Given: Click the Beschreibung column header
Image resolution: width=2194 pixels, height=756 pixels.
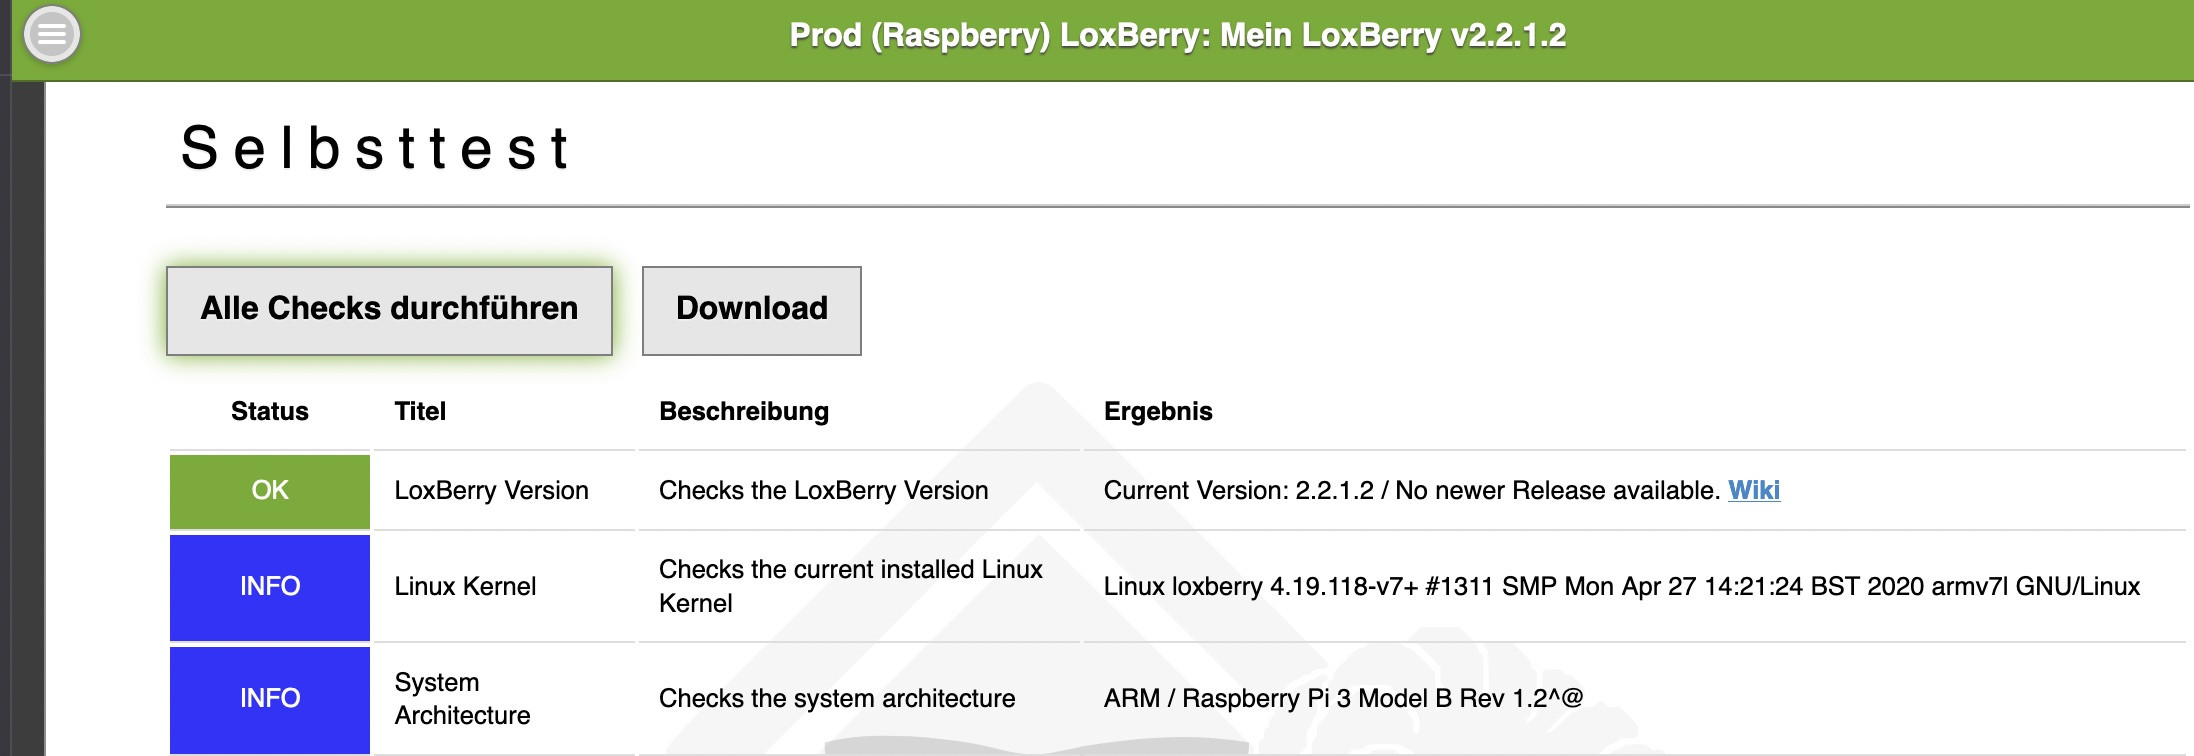Looking at the screenshot, I should click(x=744, y=411).
